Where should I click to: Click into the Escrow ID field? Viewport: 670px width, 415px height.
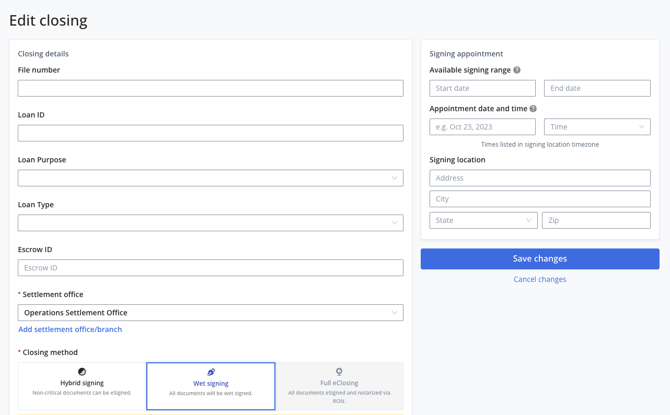210,268
